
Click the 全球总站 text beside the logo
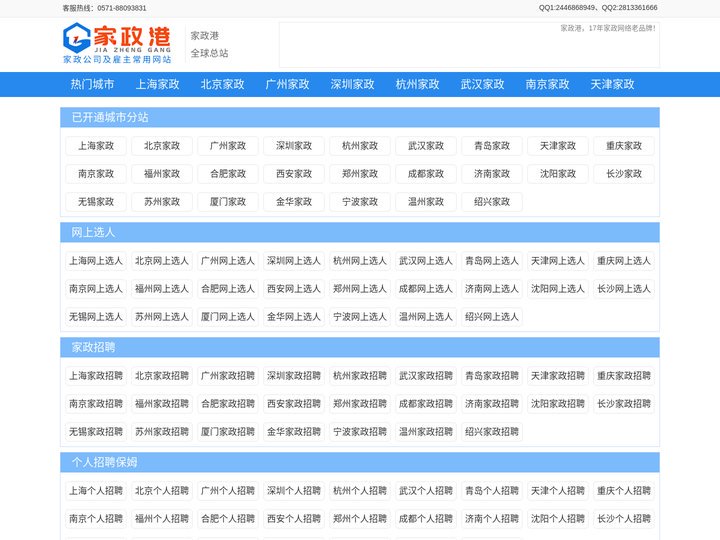click(209, 53)
